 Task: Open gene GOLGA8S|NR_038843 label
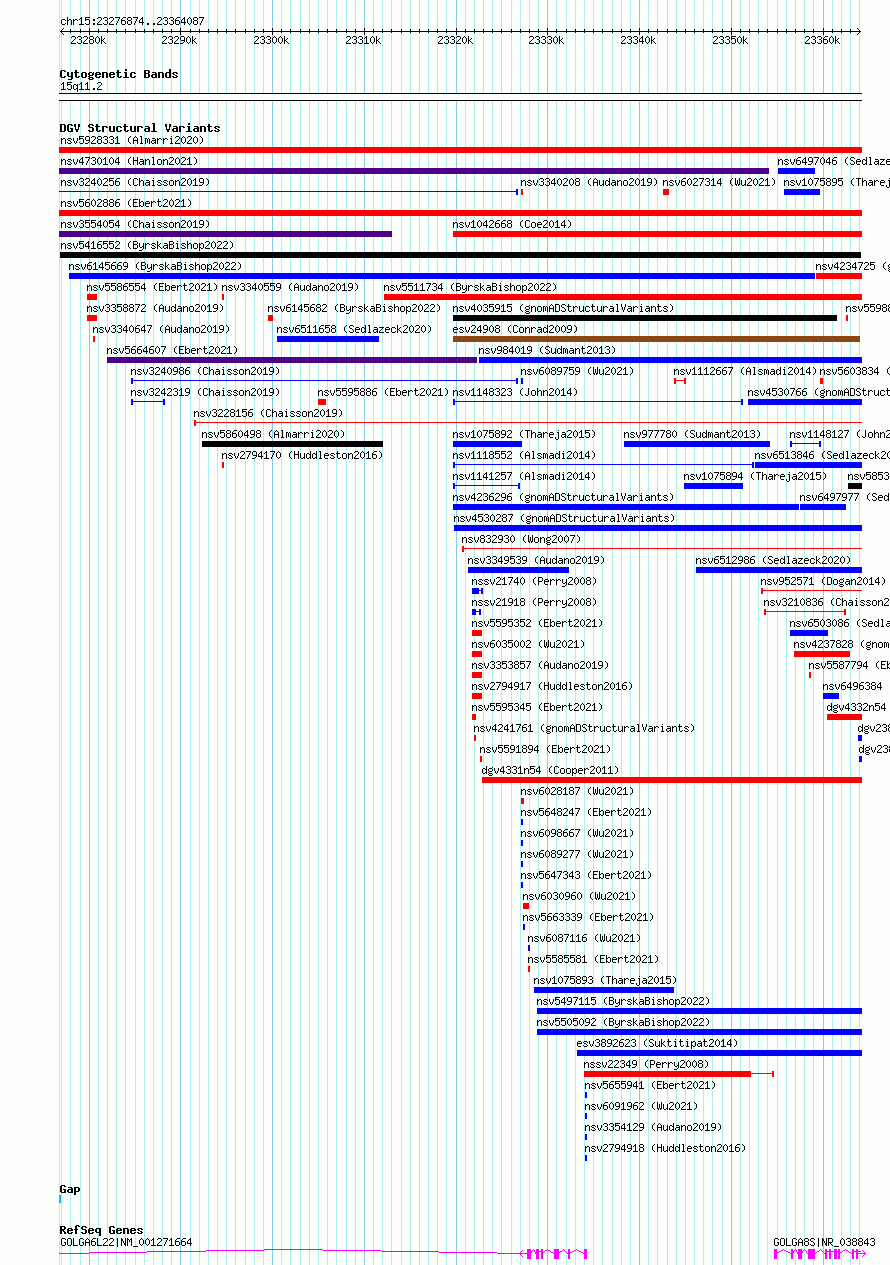click(x=824, y=1242)
